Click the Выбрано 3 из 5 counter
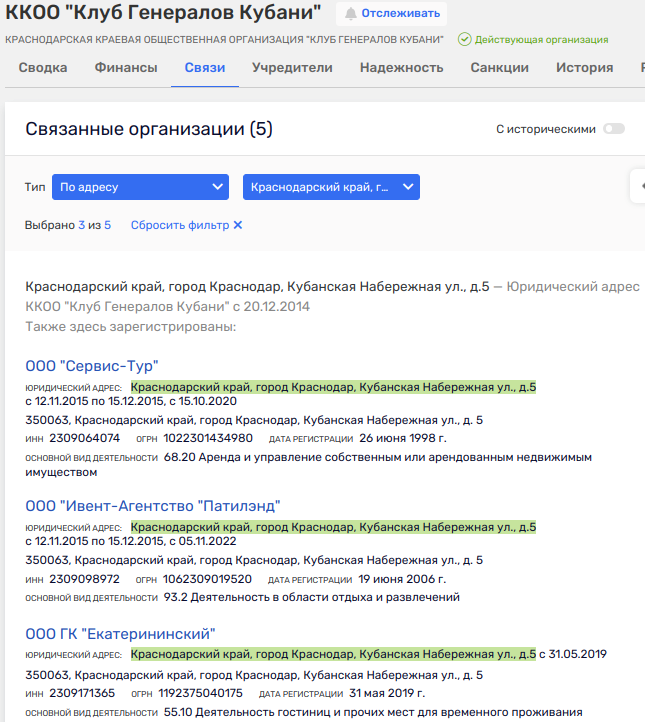Viewport: 645px width, 722px height. (68, 225)
